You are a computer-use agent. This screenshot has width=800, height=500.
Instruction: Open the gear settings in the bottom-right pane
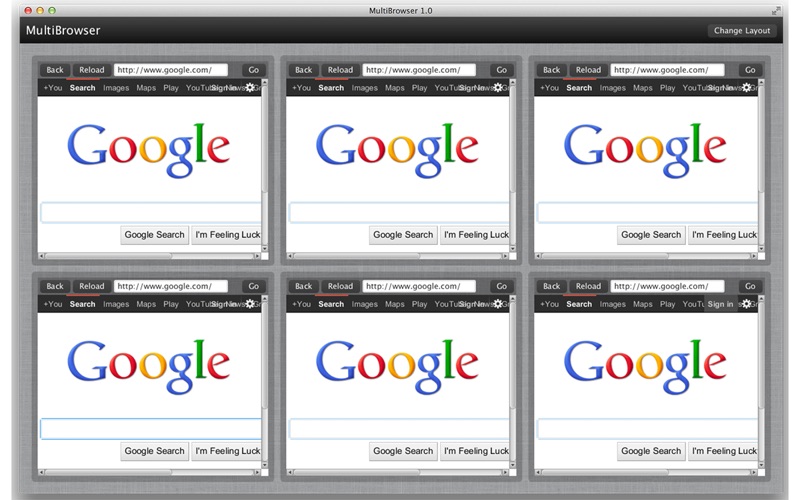coord(746,304)
